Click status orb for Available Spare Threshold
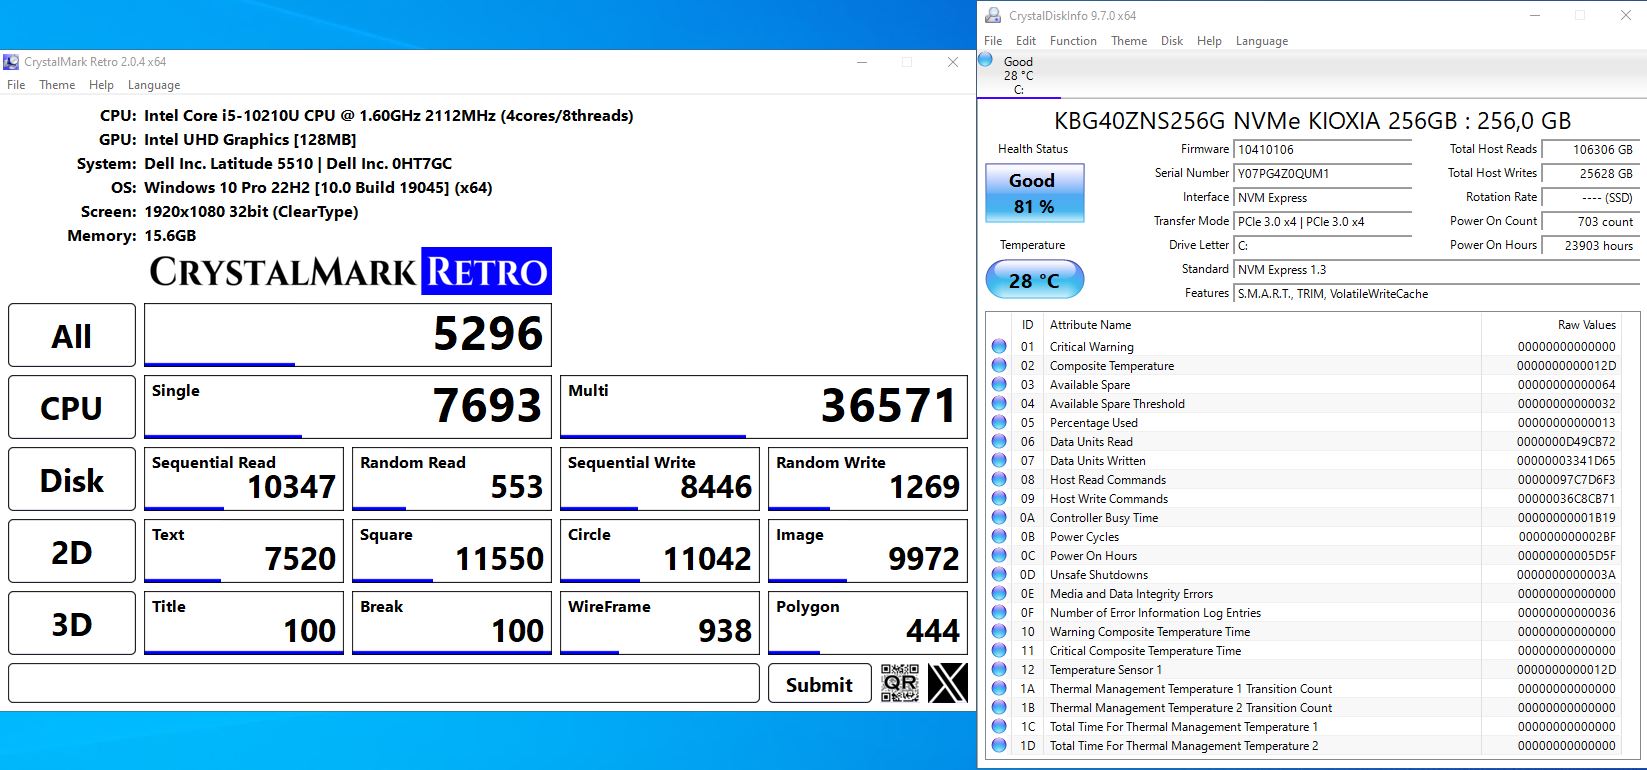Image resolution: width=1647 pixels, height=770 pixels. (x=999, y=403)
